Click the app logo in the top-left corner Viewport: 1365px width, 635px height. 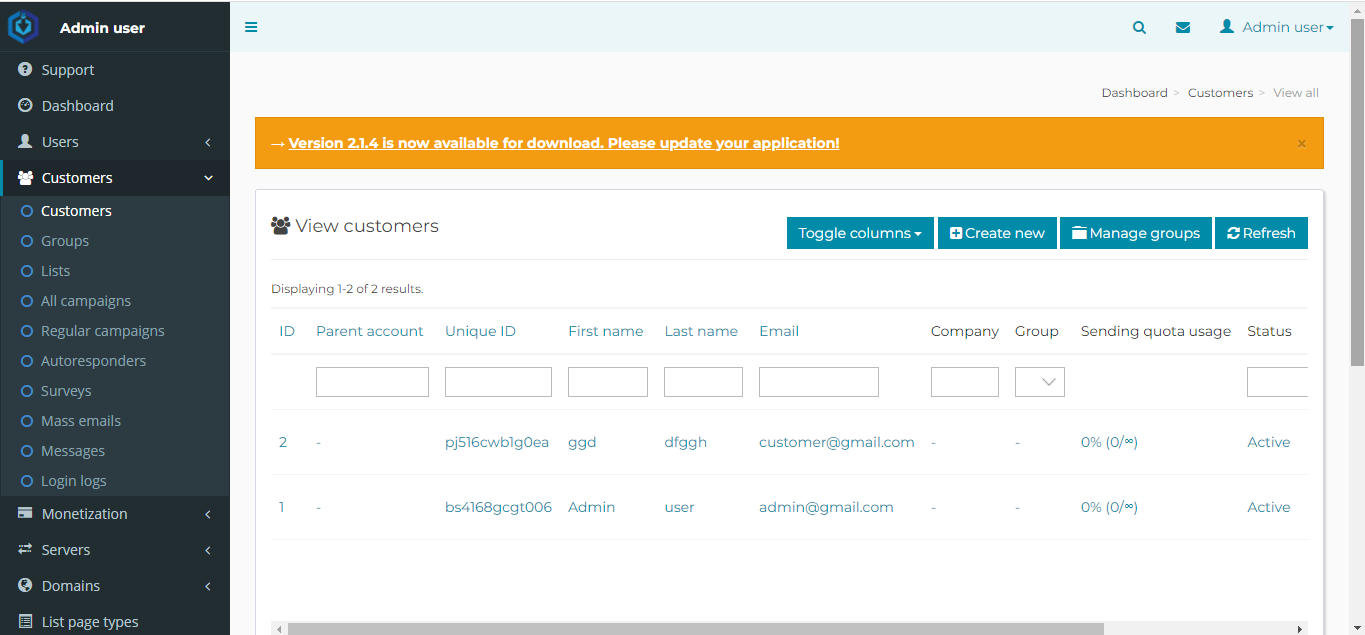tap(23, 27)
